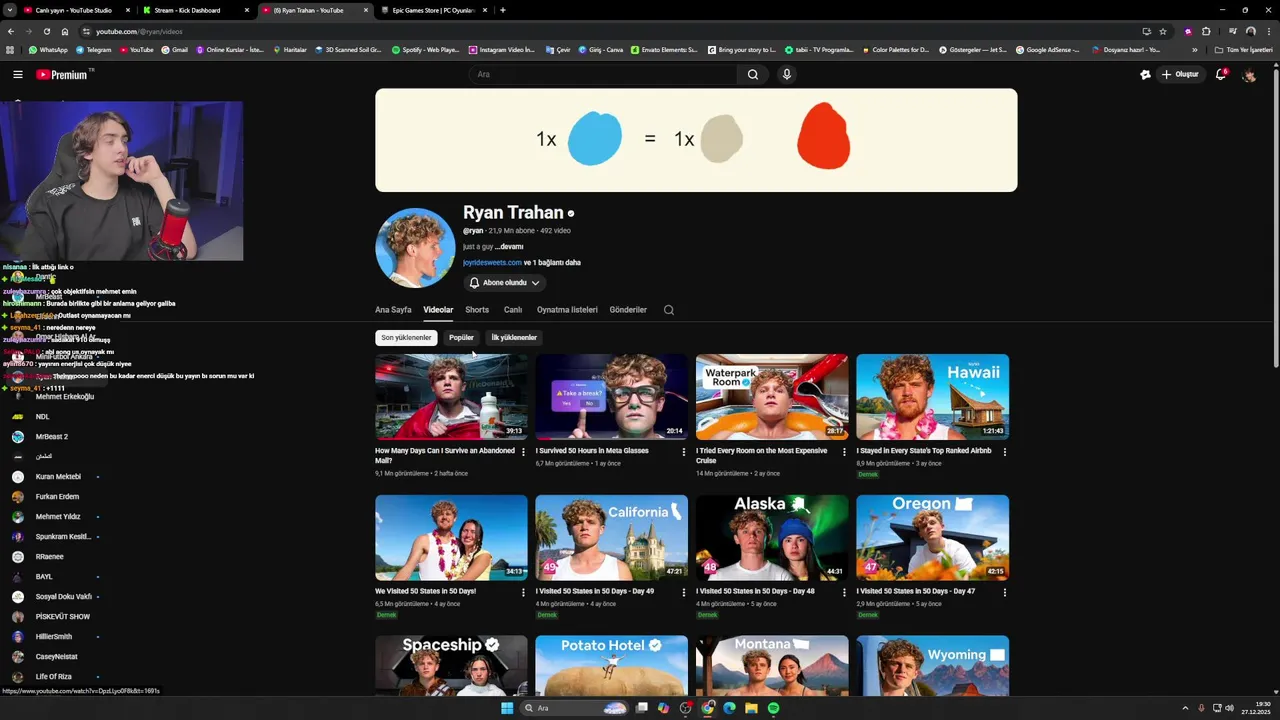
Task: Click Ryan Trahan's channel avatar picture
Action: click(415, 248)
